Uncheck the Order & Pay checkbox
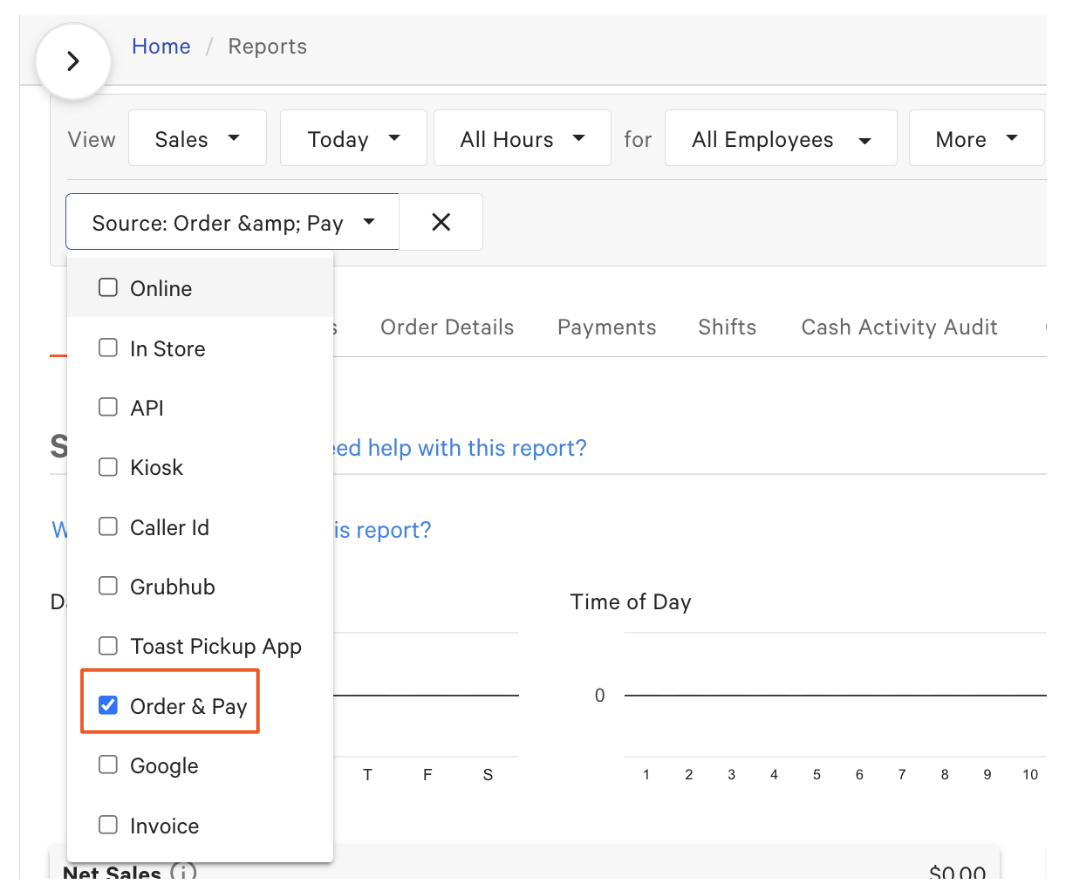1080x896 pixels. click(x=108, y=706)
